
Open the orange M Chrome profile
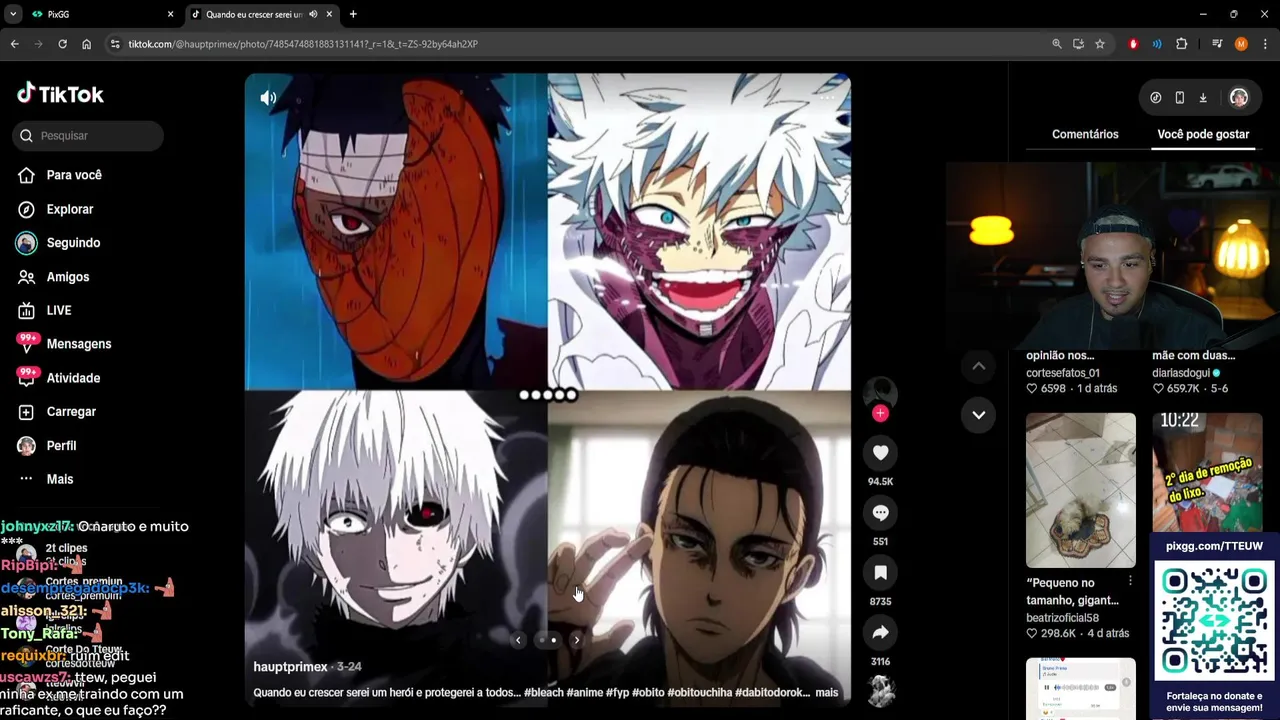click(1241, 44)
